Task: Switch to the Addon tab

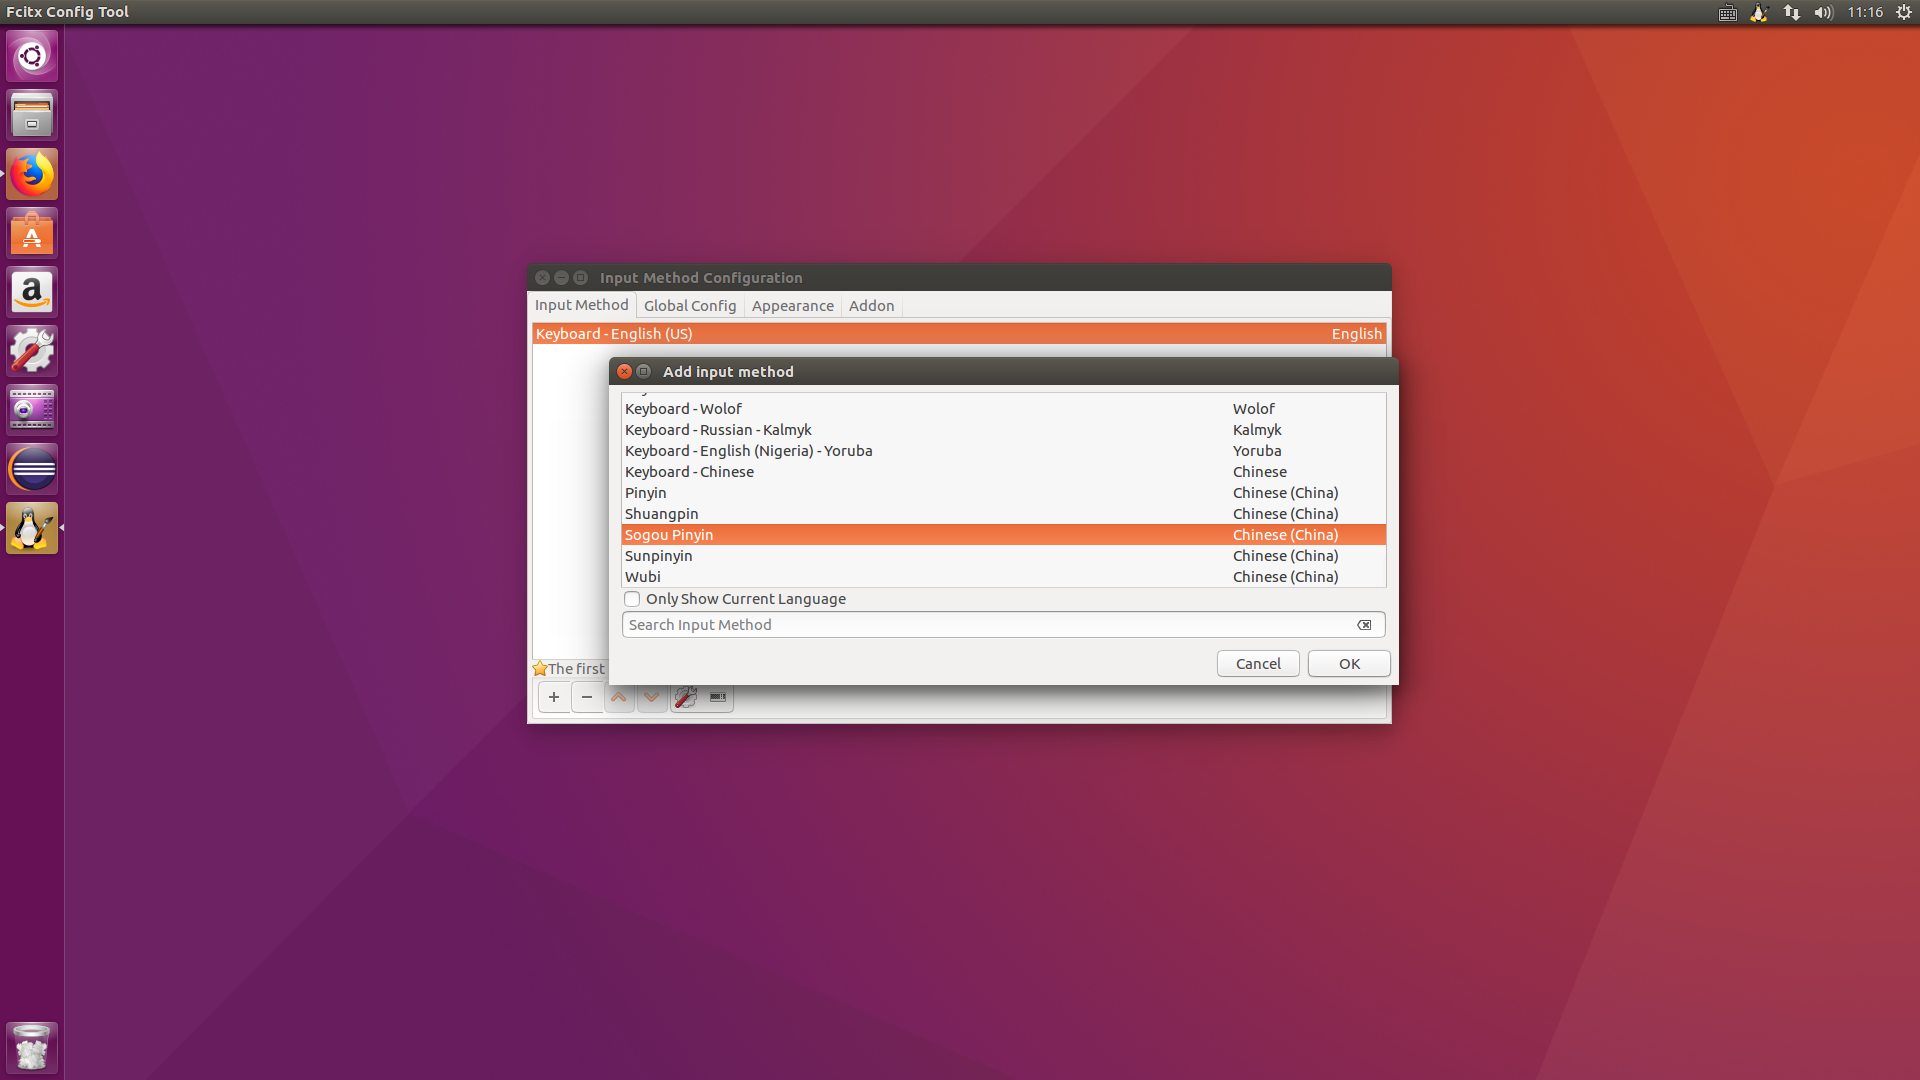Action: 871,305
